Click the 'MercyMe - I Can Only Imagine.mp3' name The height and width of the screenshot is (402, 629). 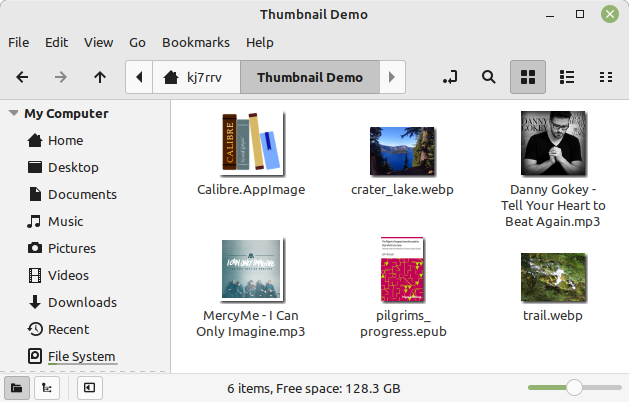[x=251, y=323]
